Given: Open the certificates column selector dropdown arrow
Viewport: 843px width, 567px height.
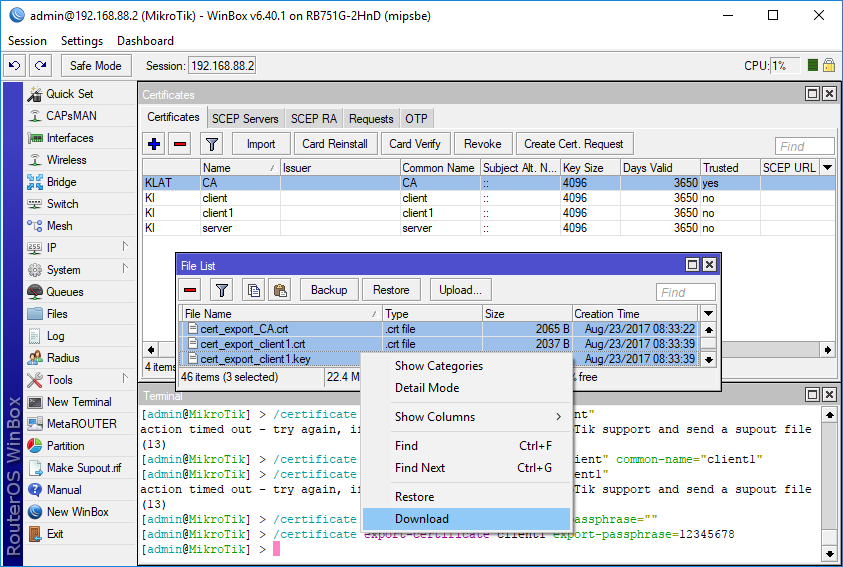Looking at the screenshot, I should [x=827, y=168].
